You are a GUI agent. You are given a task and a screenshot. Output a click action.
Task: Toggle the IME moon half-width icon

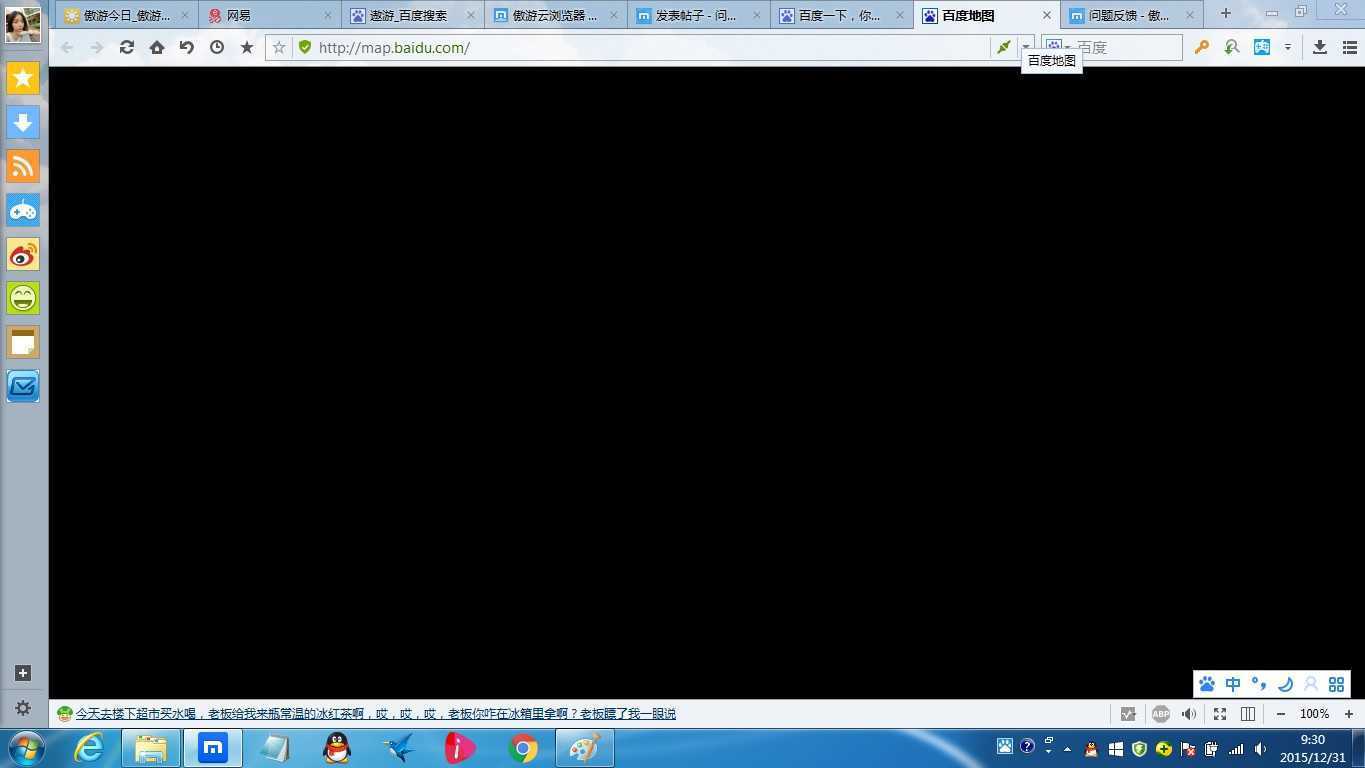click(1285, 684)
